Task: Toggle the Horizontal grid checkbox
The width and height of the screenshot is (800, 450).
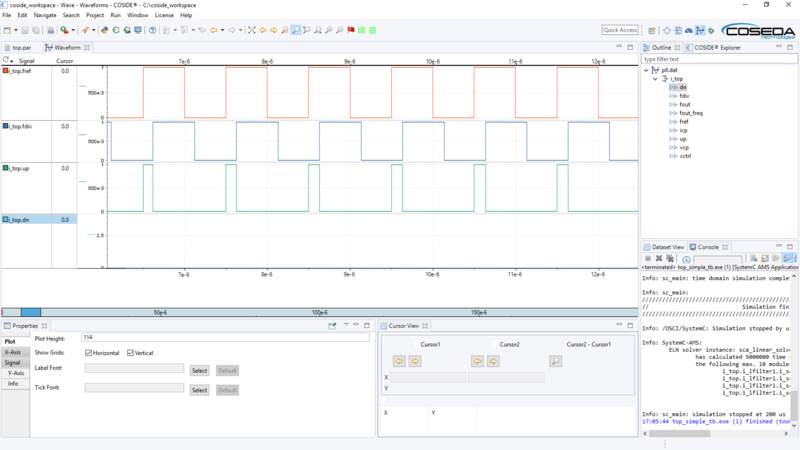Action: (88, 353)
